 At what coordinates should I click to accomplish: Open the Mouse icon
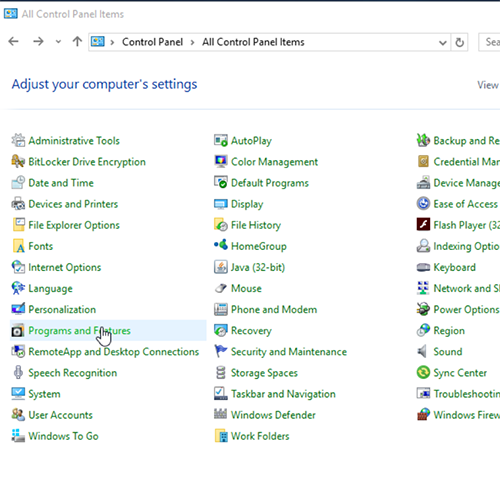[221, 288]
